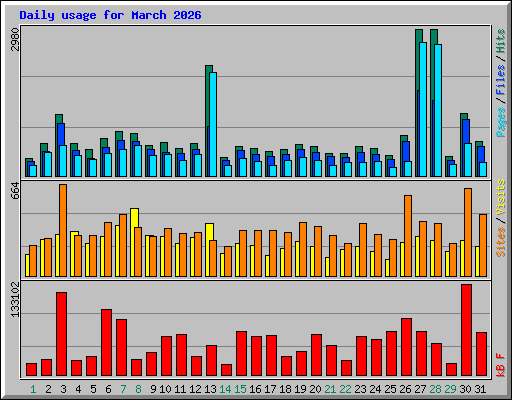512x400 pixels.
Task: Click the 133102 axis label of the KB chart
Action: (16, 300)
